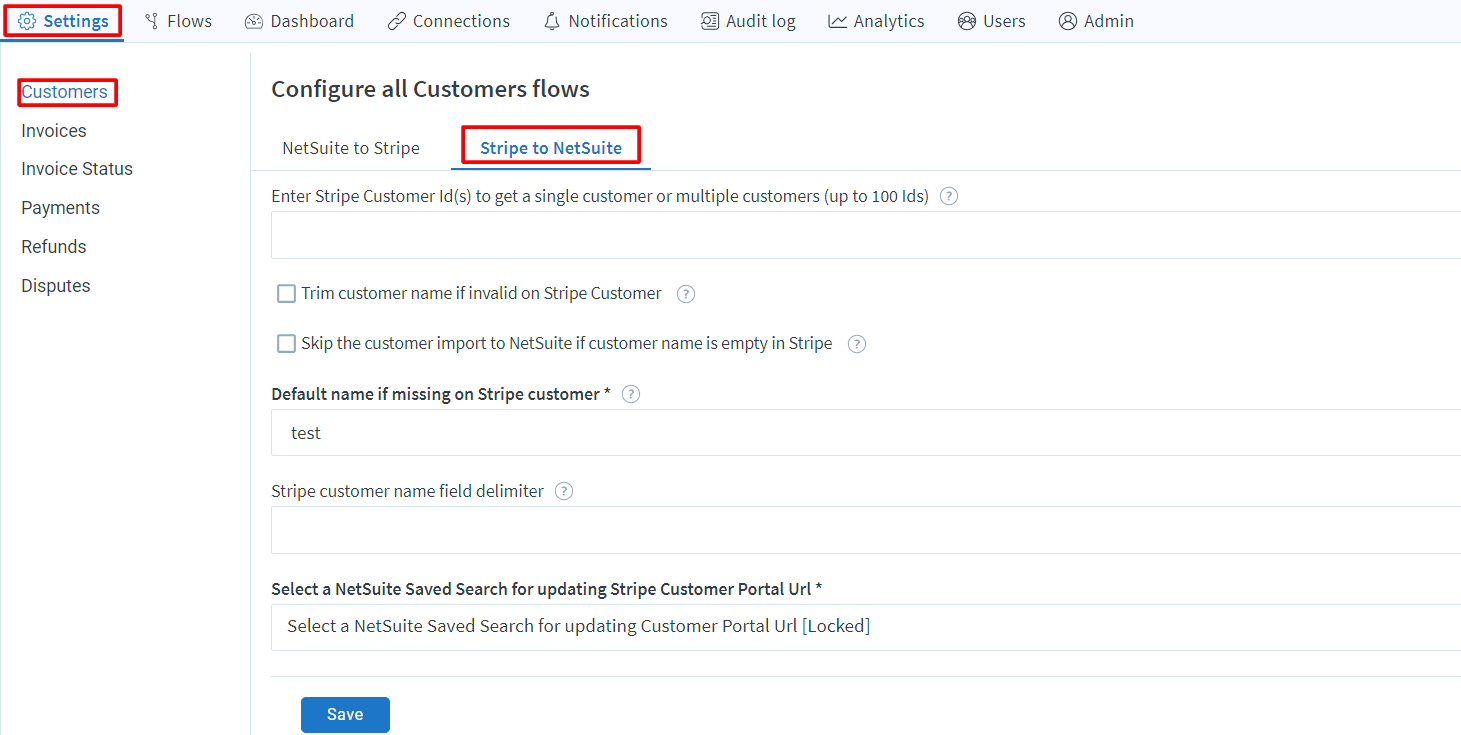Image resolution: width=1461 pixels, height=735 pixels.
Task: Click the Dashboard gauge icon
Action: coord(254,21)
